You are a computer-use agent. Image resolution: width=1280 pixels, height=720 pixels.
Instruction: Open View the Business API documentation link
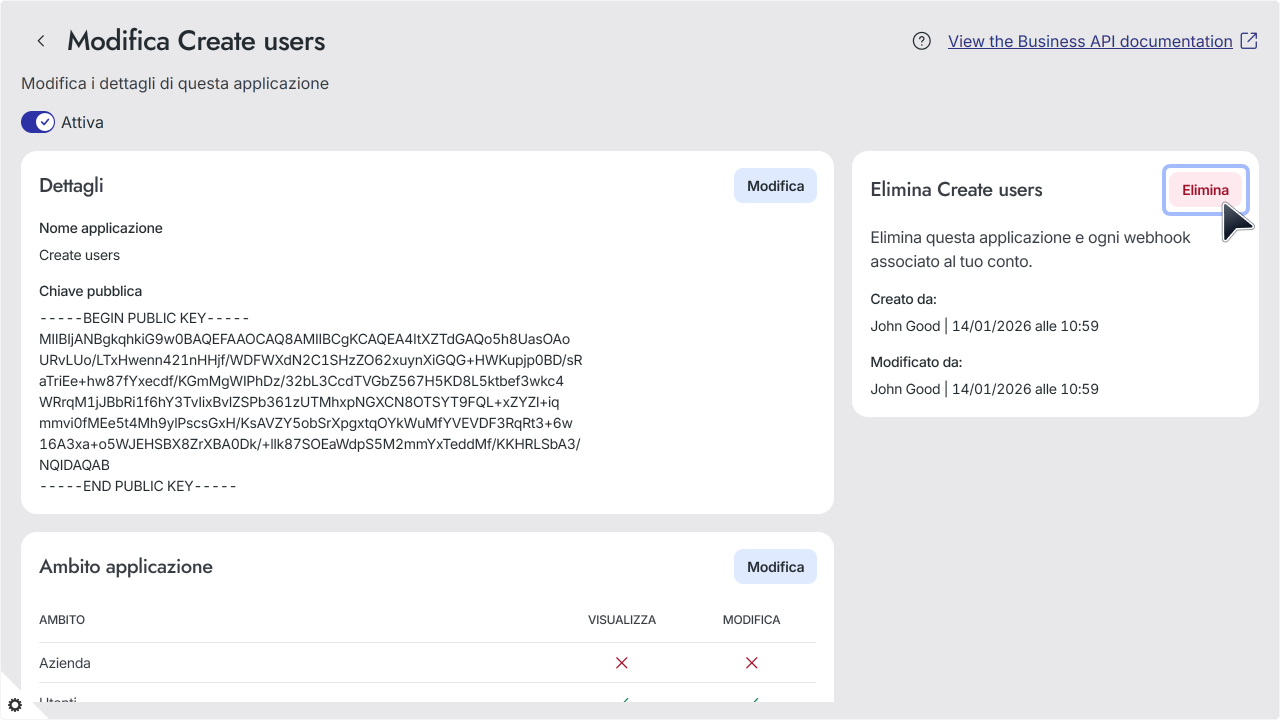[1090, 41]
